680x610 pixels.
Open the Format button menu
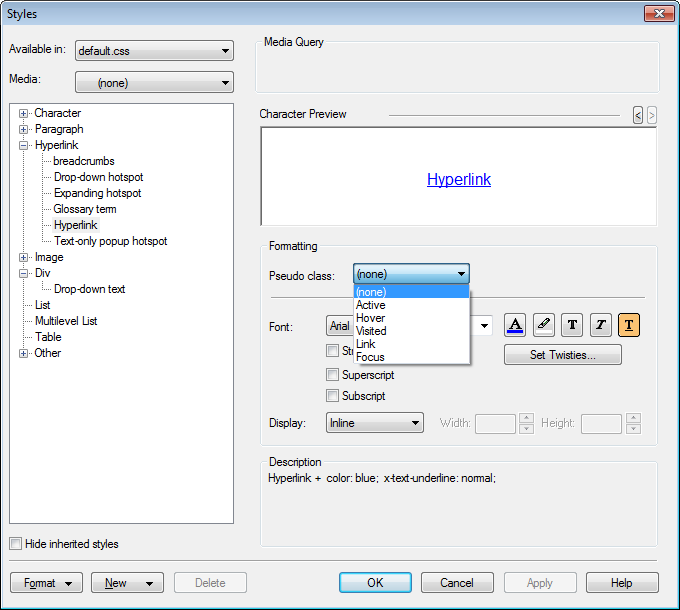tap(46, 583)
